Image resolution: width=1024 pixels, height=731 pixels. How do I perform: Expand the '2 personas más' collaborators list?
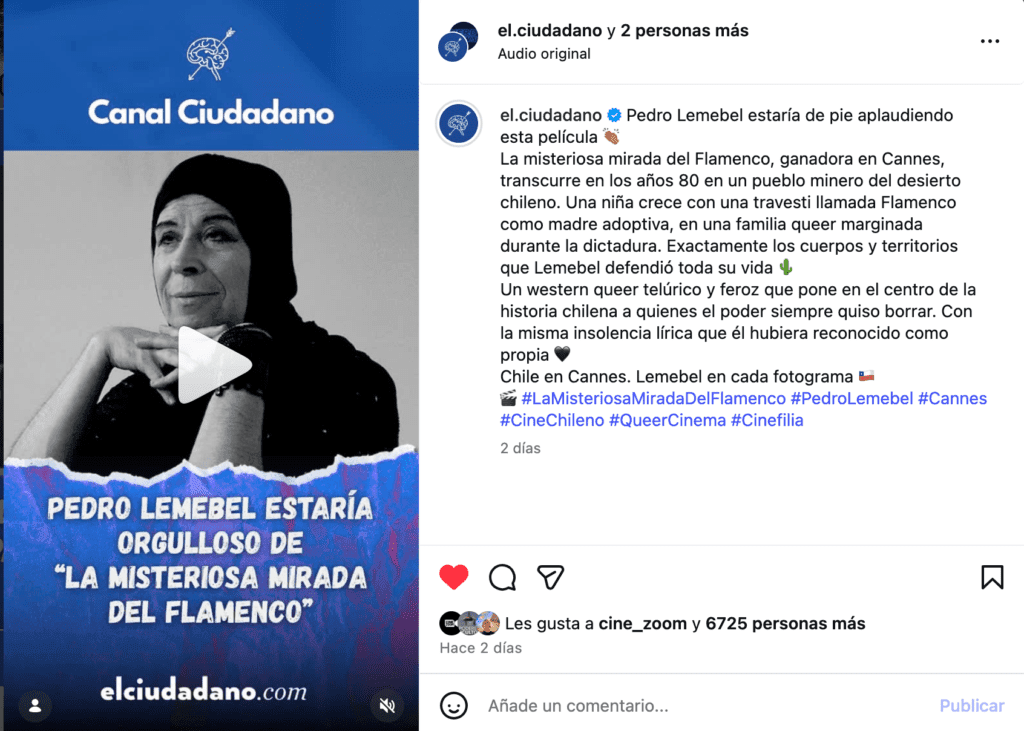684,31
